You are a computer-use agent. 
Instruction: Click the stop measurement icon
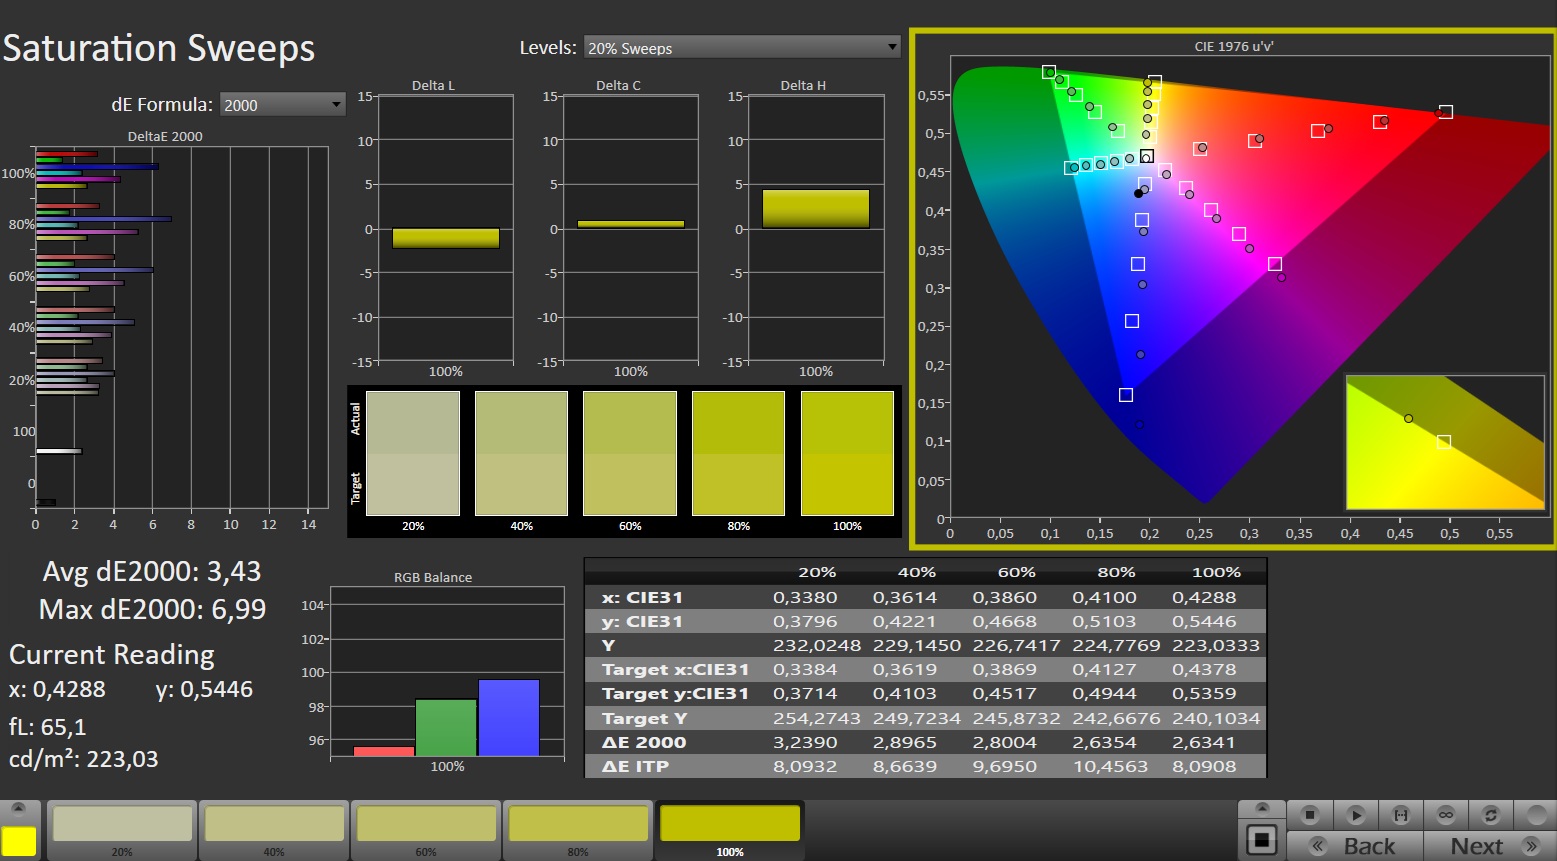tap(1310, 815)
